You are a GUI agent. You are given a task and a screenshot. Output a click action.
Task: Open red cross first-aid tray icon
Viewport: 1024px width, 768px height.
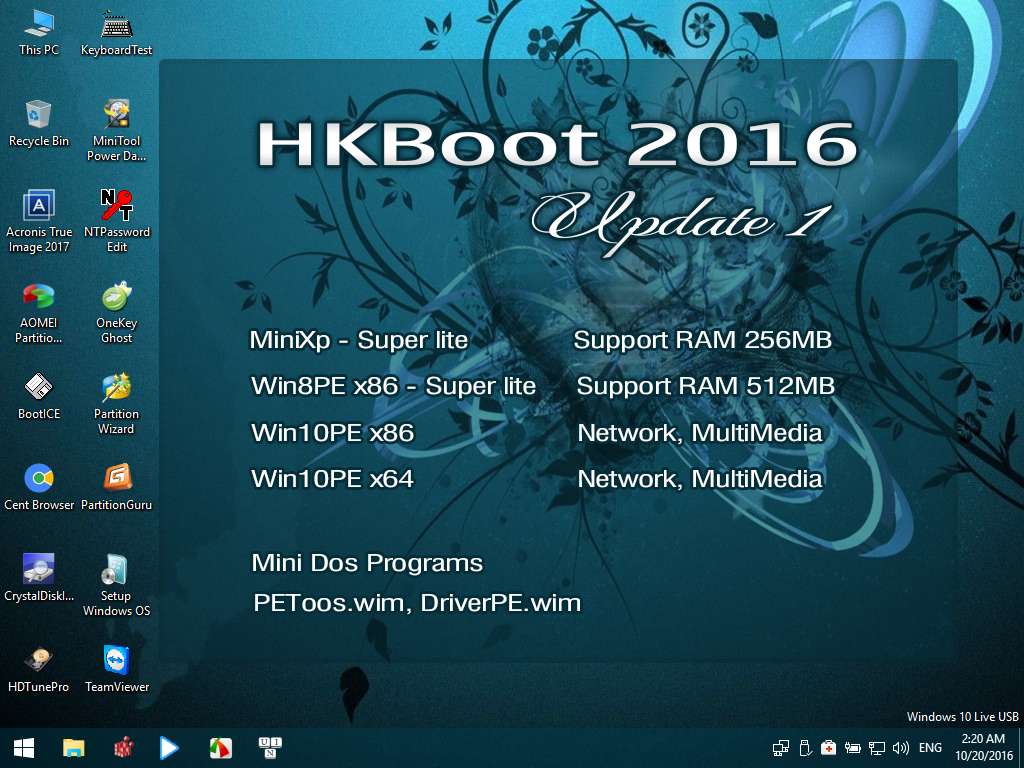(x=829, y=748)
